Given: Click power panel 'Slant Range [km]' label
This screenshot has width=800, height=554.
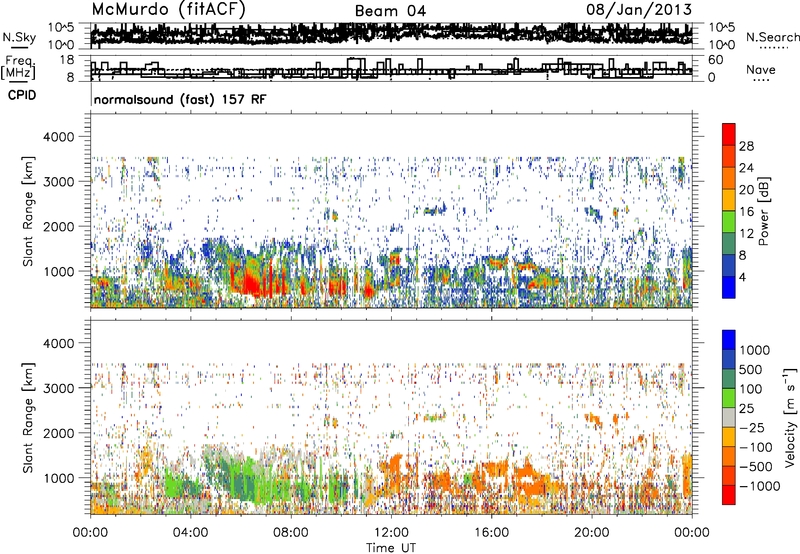Looking at the screenshot, I should click(x=28, y=211).
